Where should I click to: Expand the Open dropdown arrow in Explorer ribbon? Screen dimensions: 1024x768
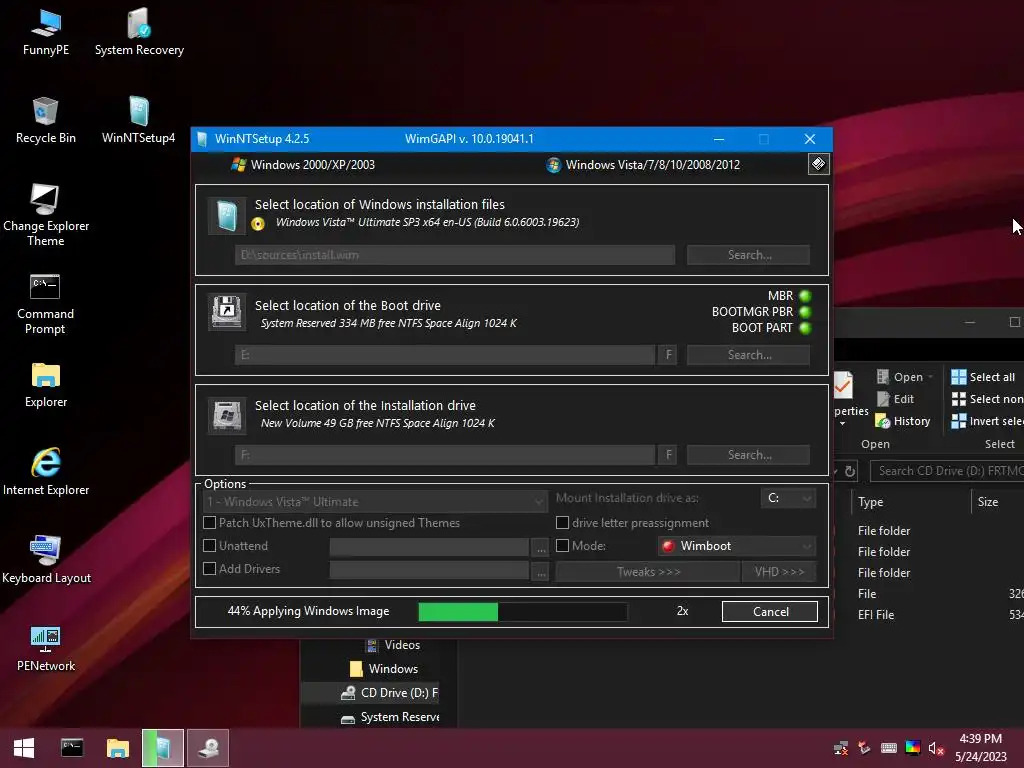[931, 377]
